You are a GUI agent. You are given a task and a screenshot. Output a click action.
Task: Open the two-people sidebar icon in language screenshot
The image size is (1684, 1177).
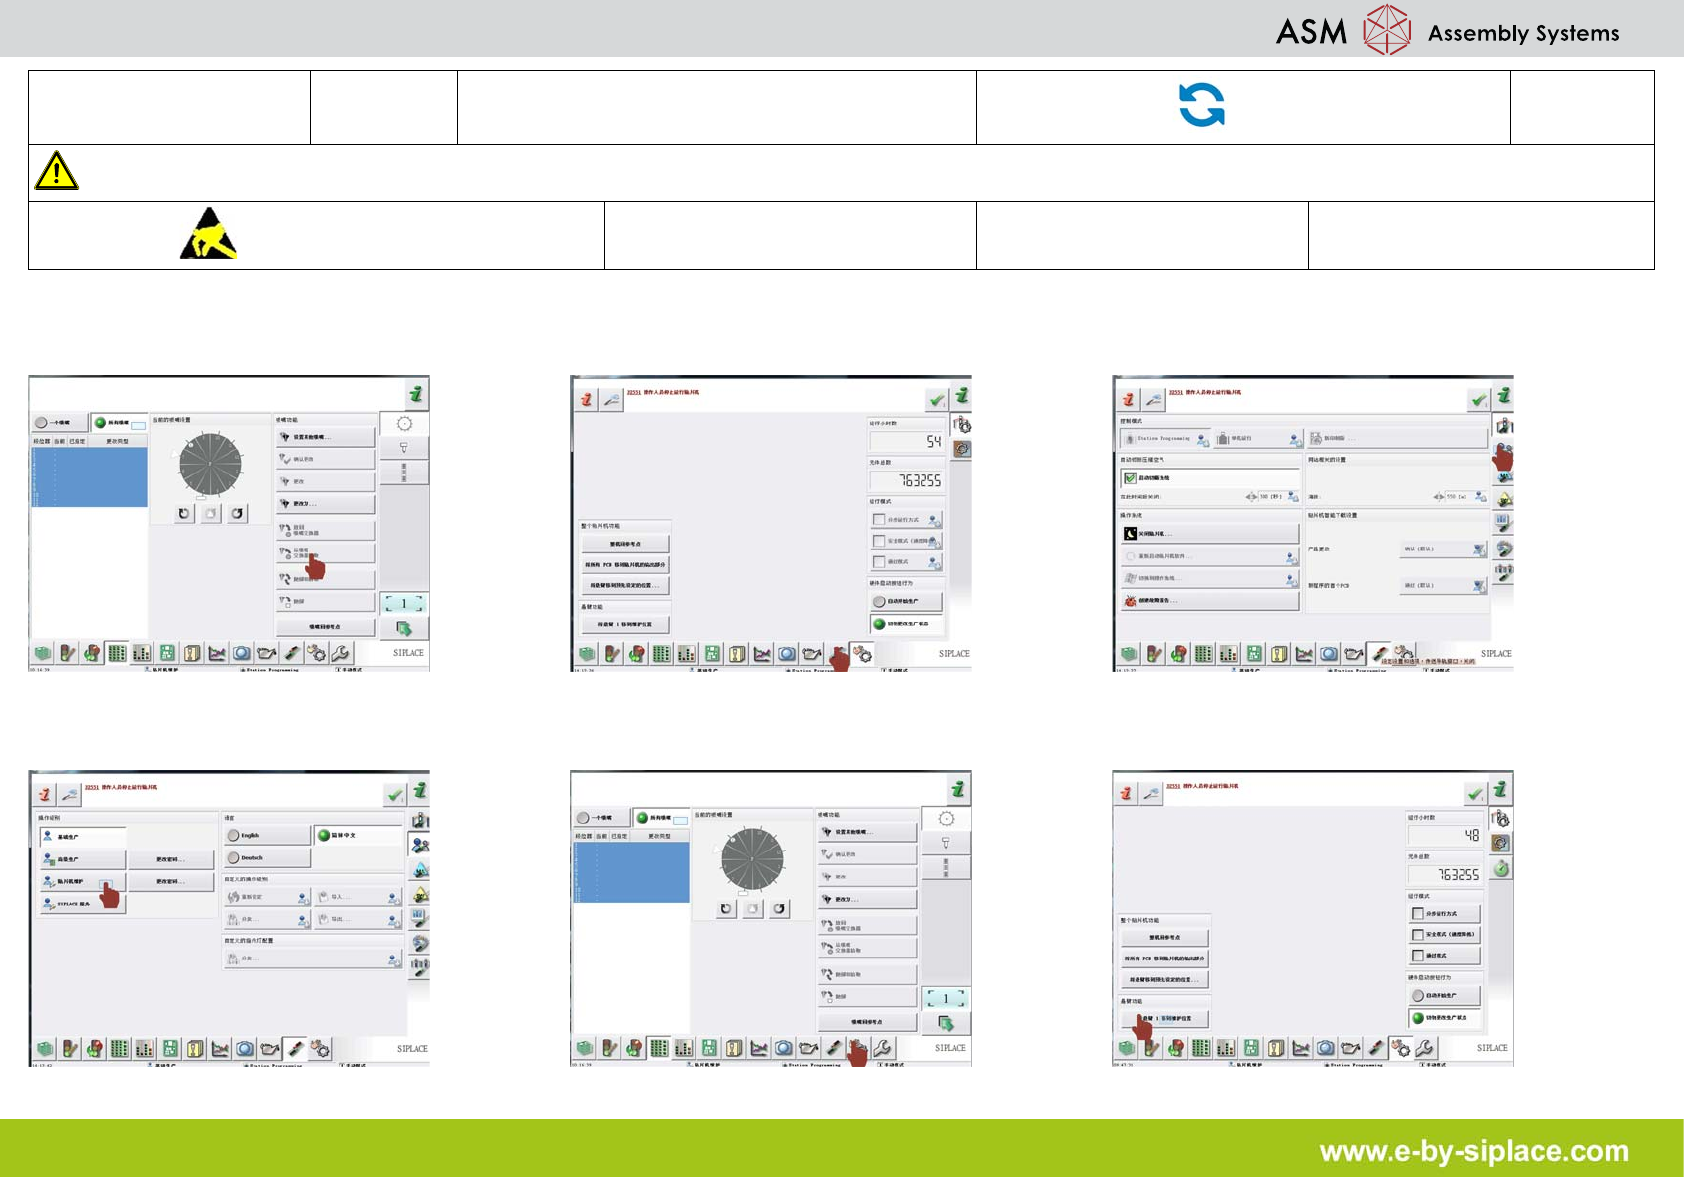pos(421,845)
